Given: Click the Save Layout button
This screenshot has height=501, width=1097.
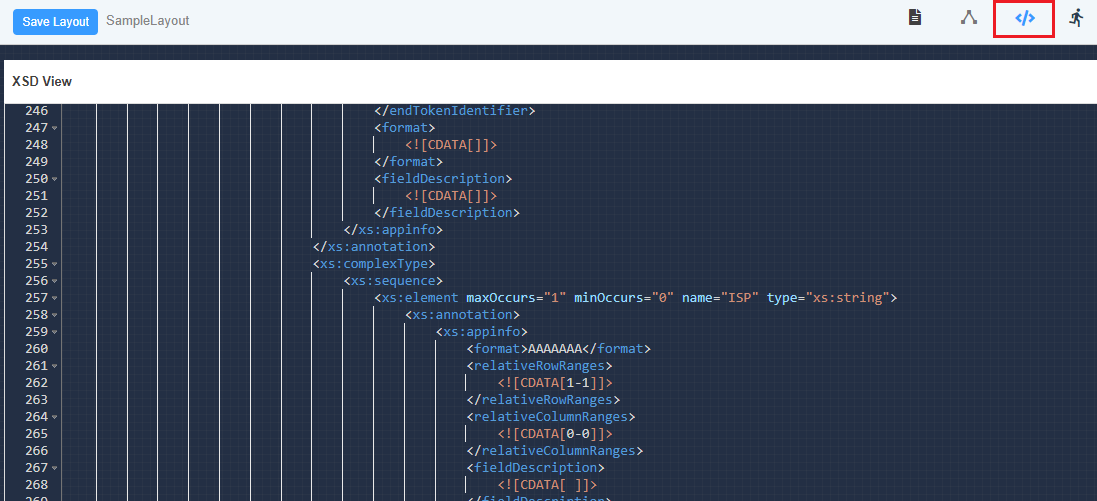Looking at the screenshot, I should pos(55,21).
